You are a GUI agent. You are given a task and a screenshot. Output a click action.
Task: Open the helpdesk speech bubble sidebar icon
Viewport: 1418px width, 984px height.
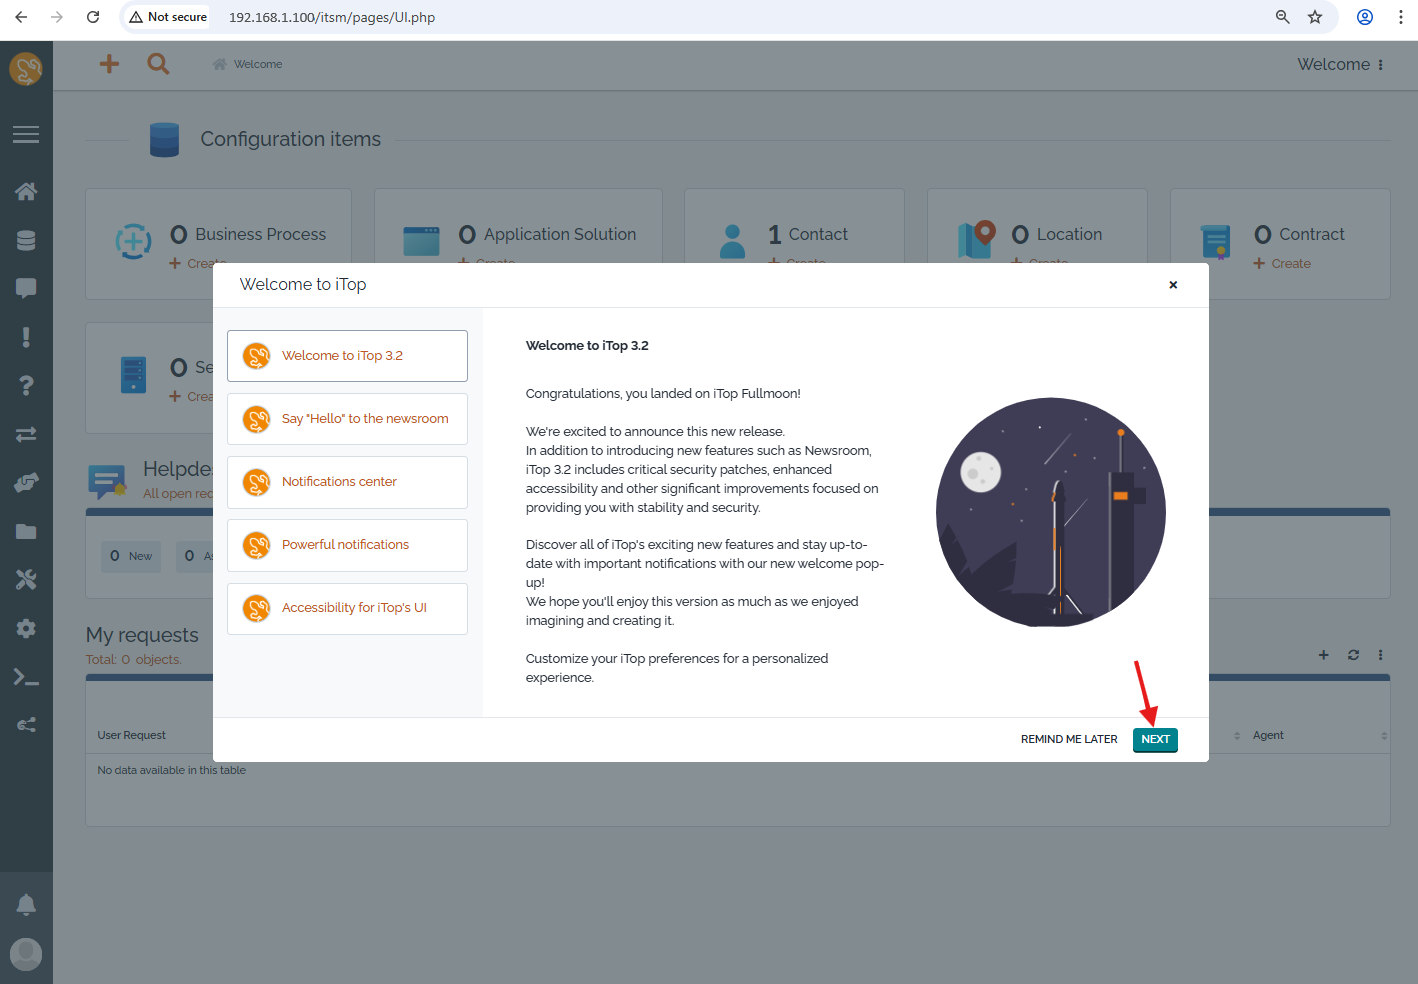point(26,288)
